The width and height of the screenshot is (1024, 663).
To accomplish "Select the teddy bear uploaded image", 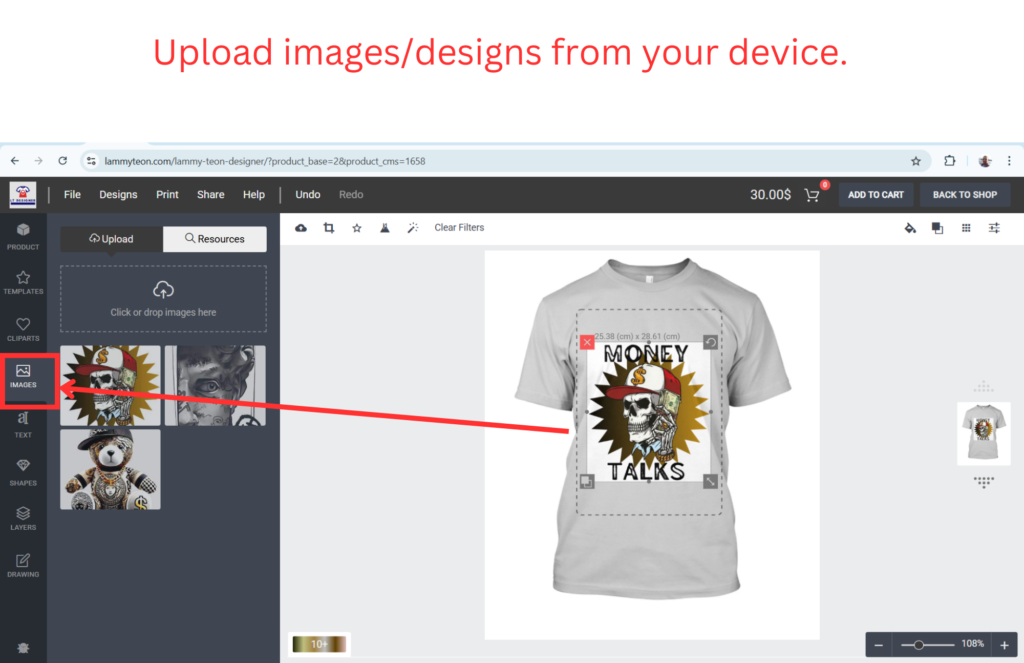I will tap(110, 469).
